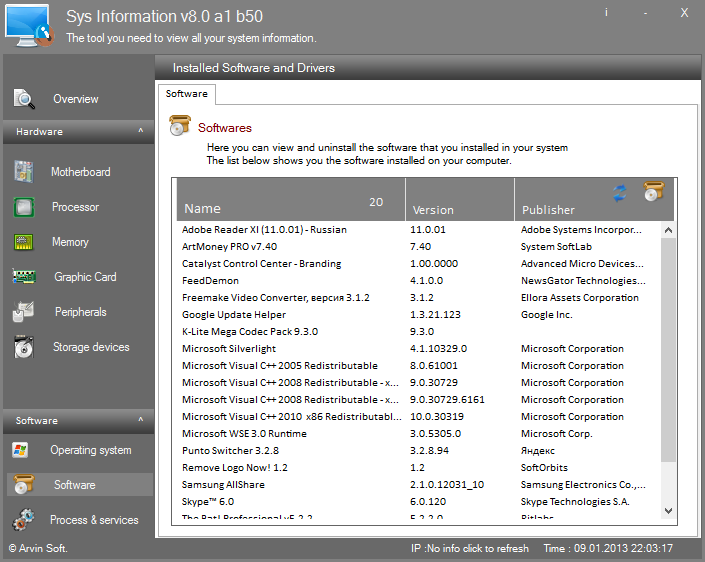Click the Storage devices disk icon

(x=23, y=347)
